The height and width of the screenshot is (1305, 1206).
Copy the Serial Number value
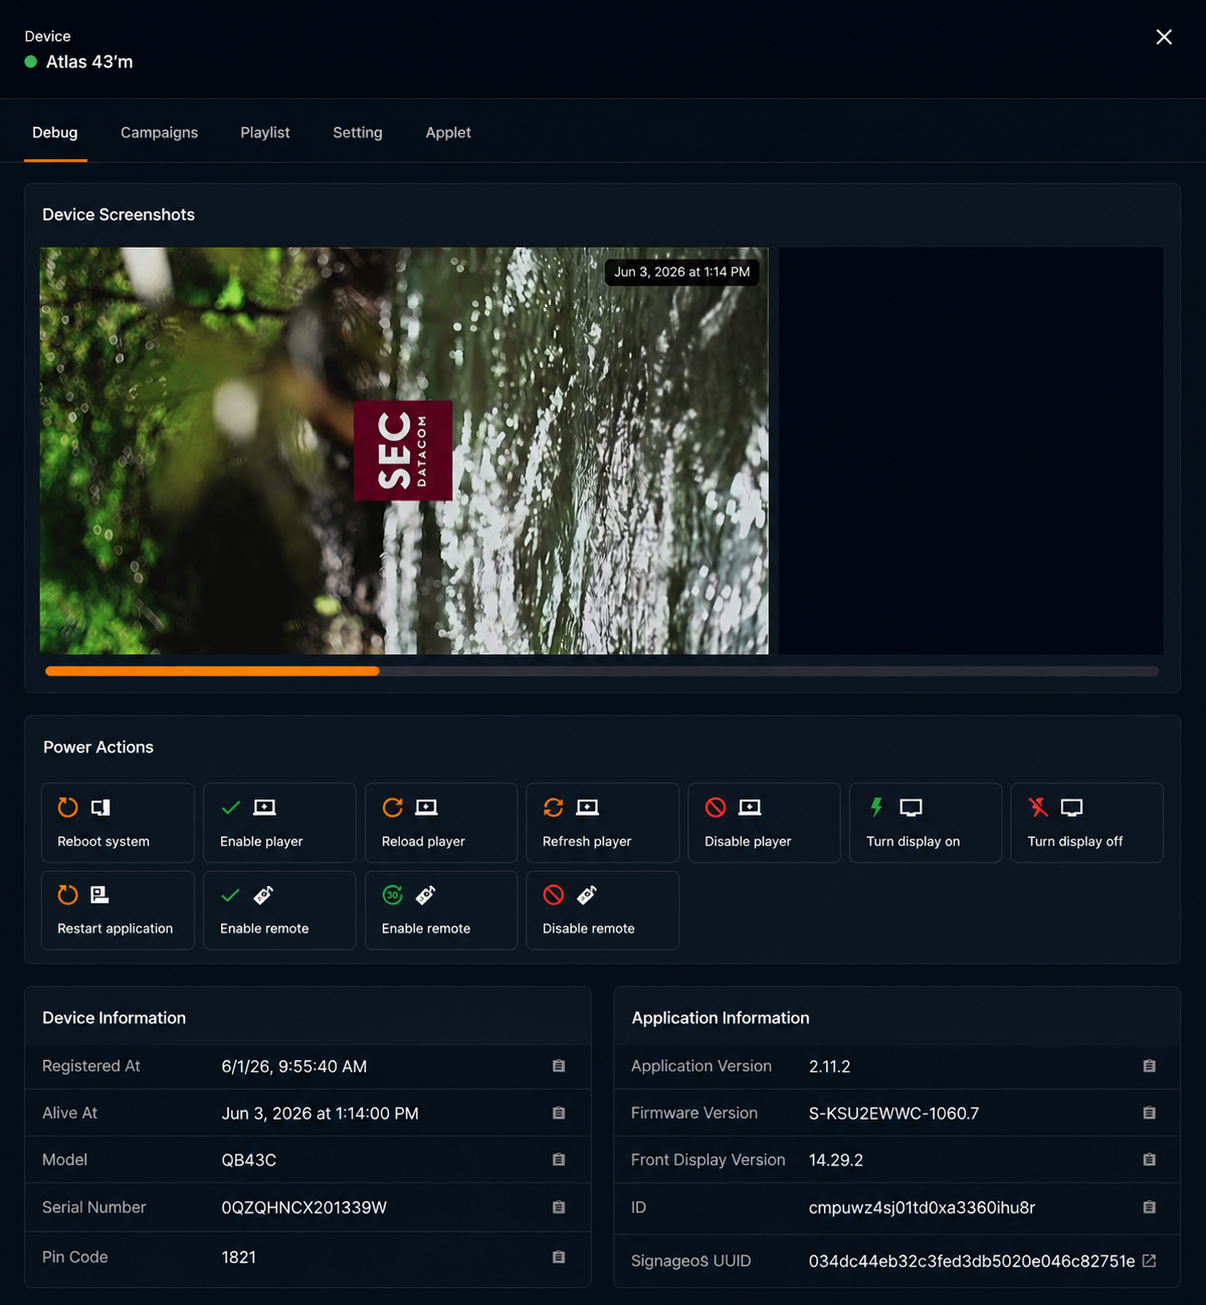coord(559,1207)
